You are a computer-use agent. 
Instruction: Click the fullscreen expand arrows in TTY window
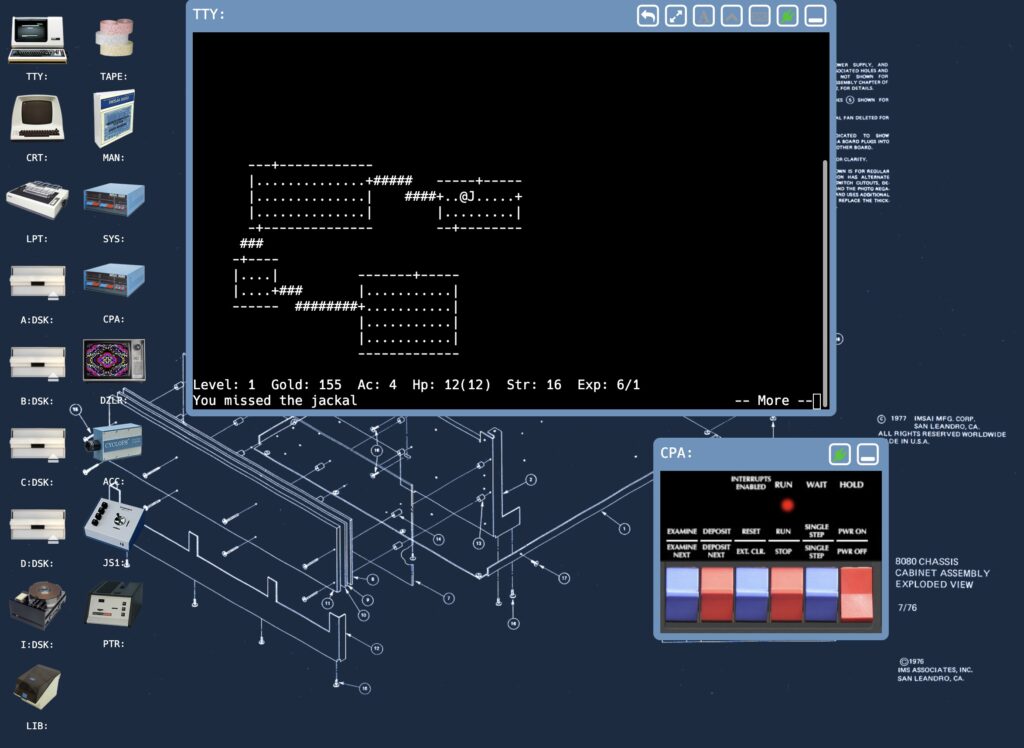[x=676, y=16]
